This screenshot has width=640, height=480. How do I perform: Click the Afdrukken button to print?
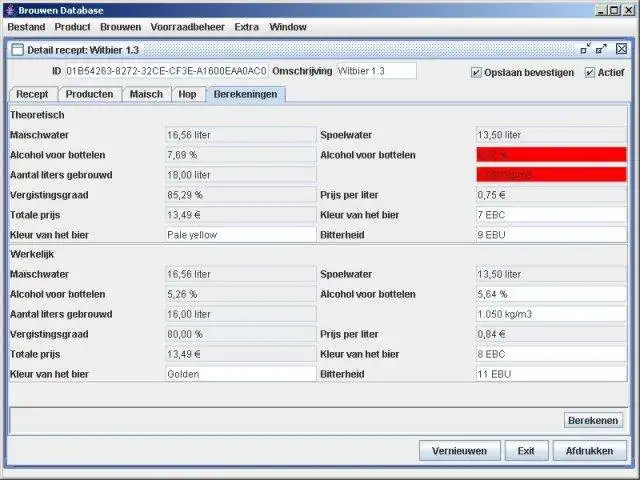(589, 451)
